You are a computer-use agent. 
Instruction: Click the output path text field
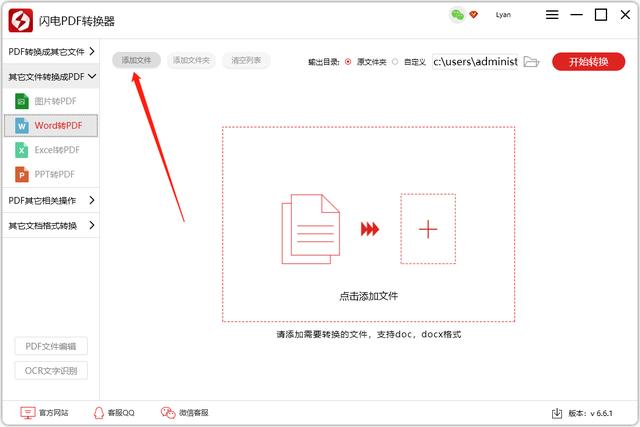475,61
